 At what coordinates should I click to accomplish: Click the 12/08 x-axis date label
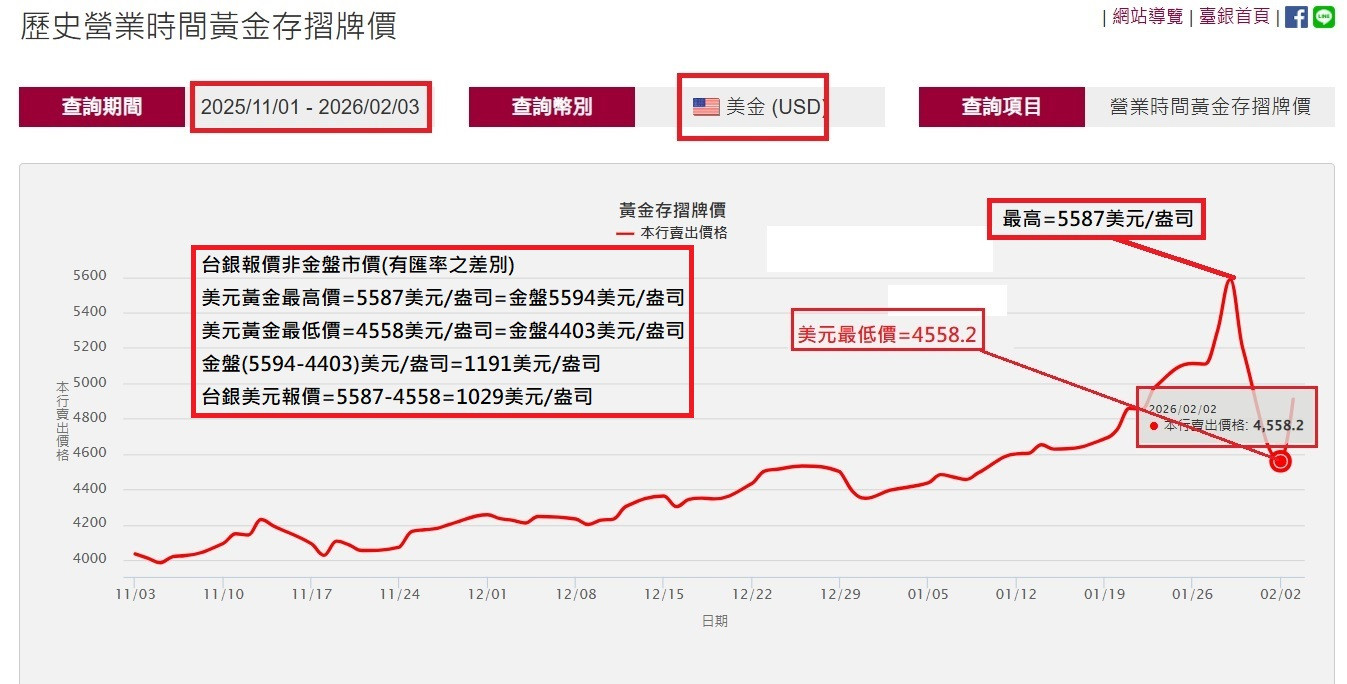[575, 594]
